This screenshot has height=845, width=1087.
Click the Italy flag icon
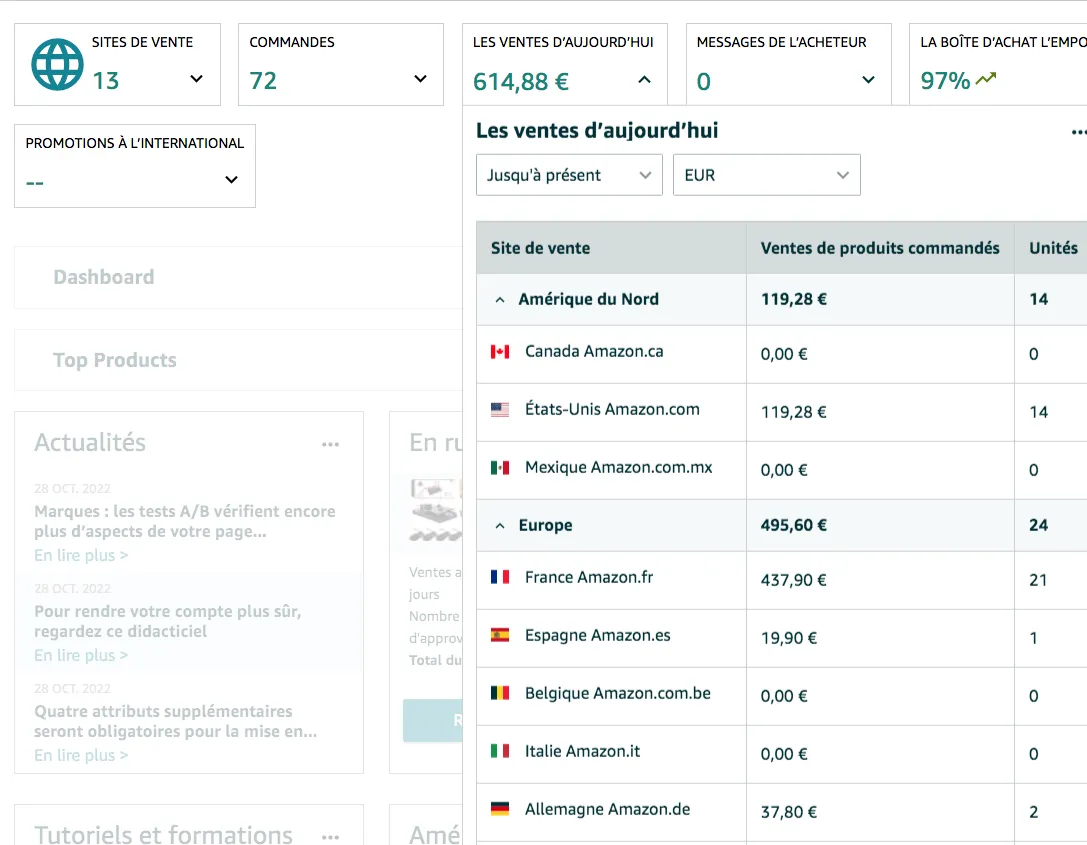click(500, 751)
